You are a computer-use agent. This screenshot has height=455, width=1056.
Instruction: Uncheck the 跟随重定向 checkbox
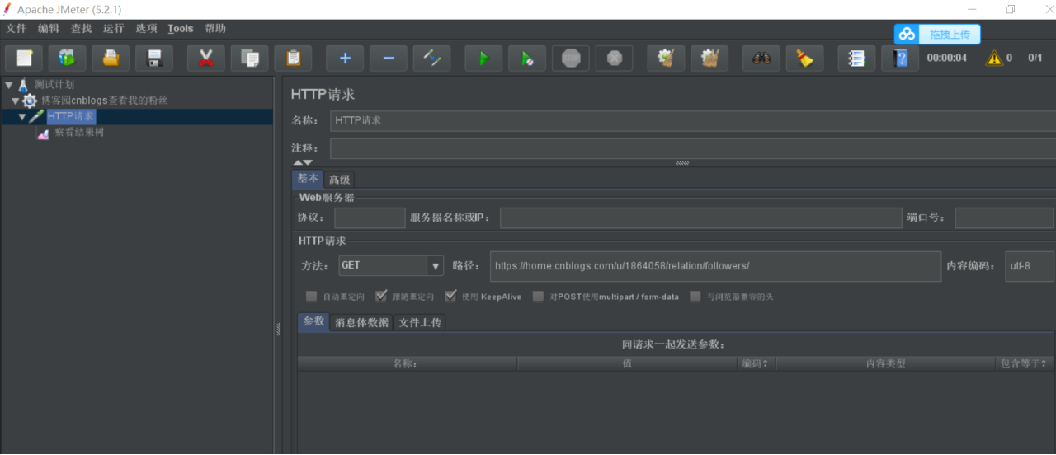pos(381,296)
